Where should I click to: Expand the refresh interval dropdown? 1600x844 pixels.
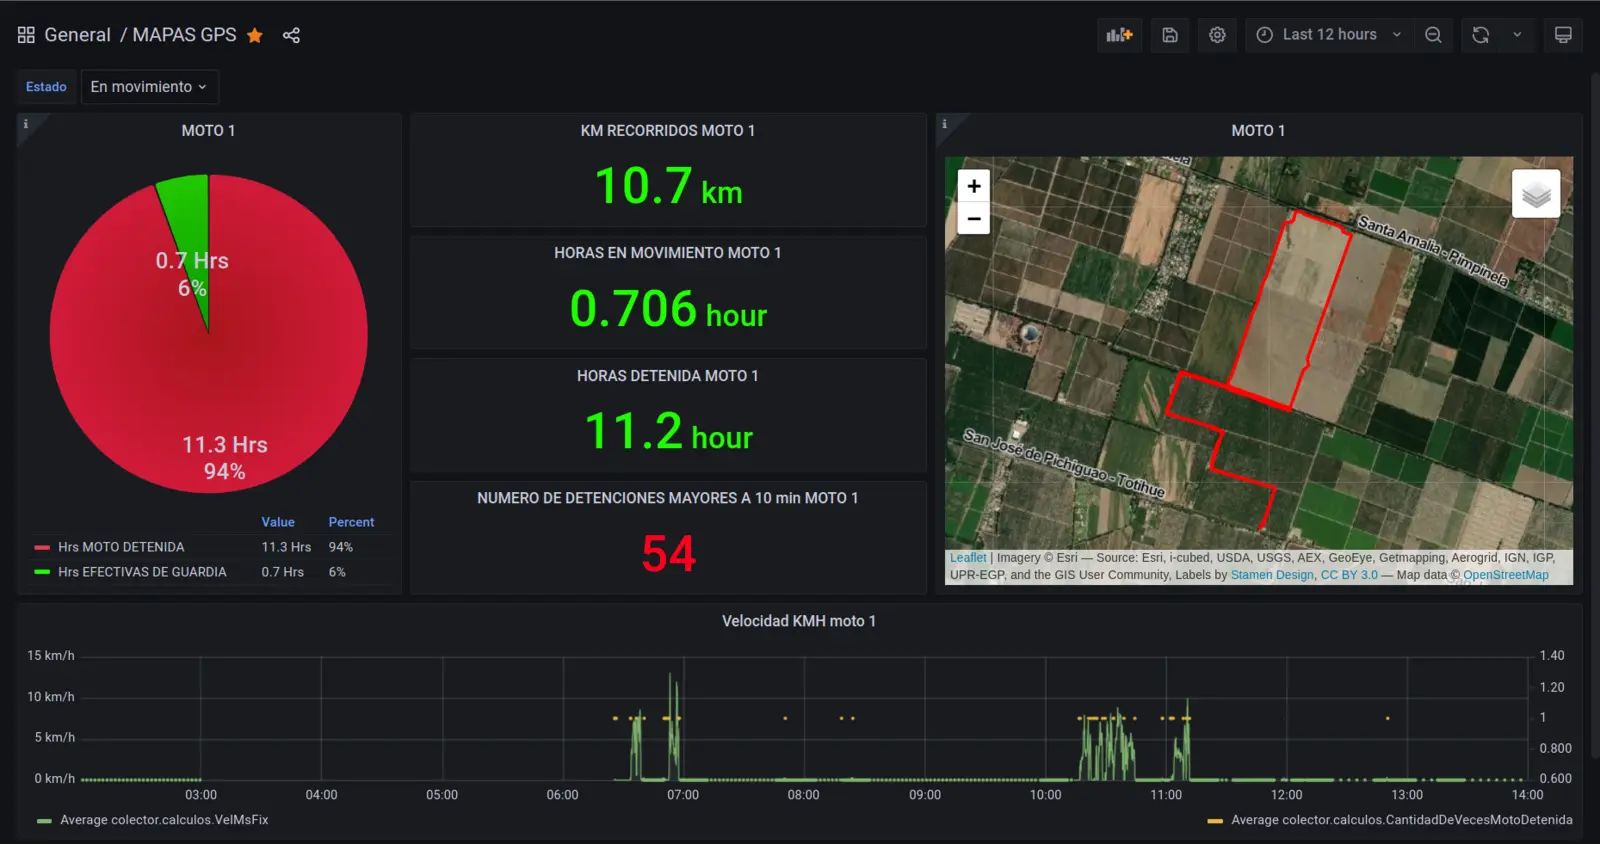tap(1517, 35)
